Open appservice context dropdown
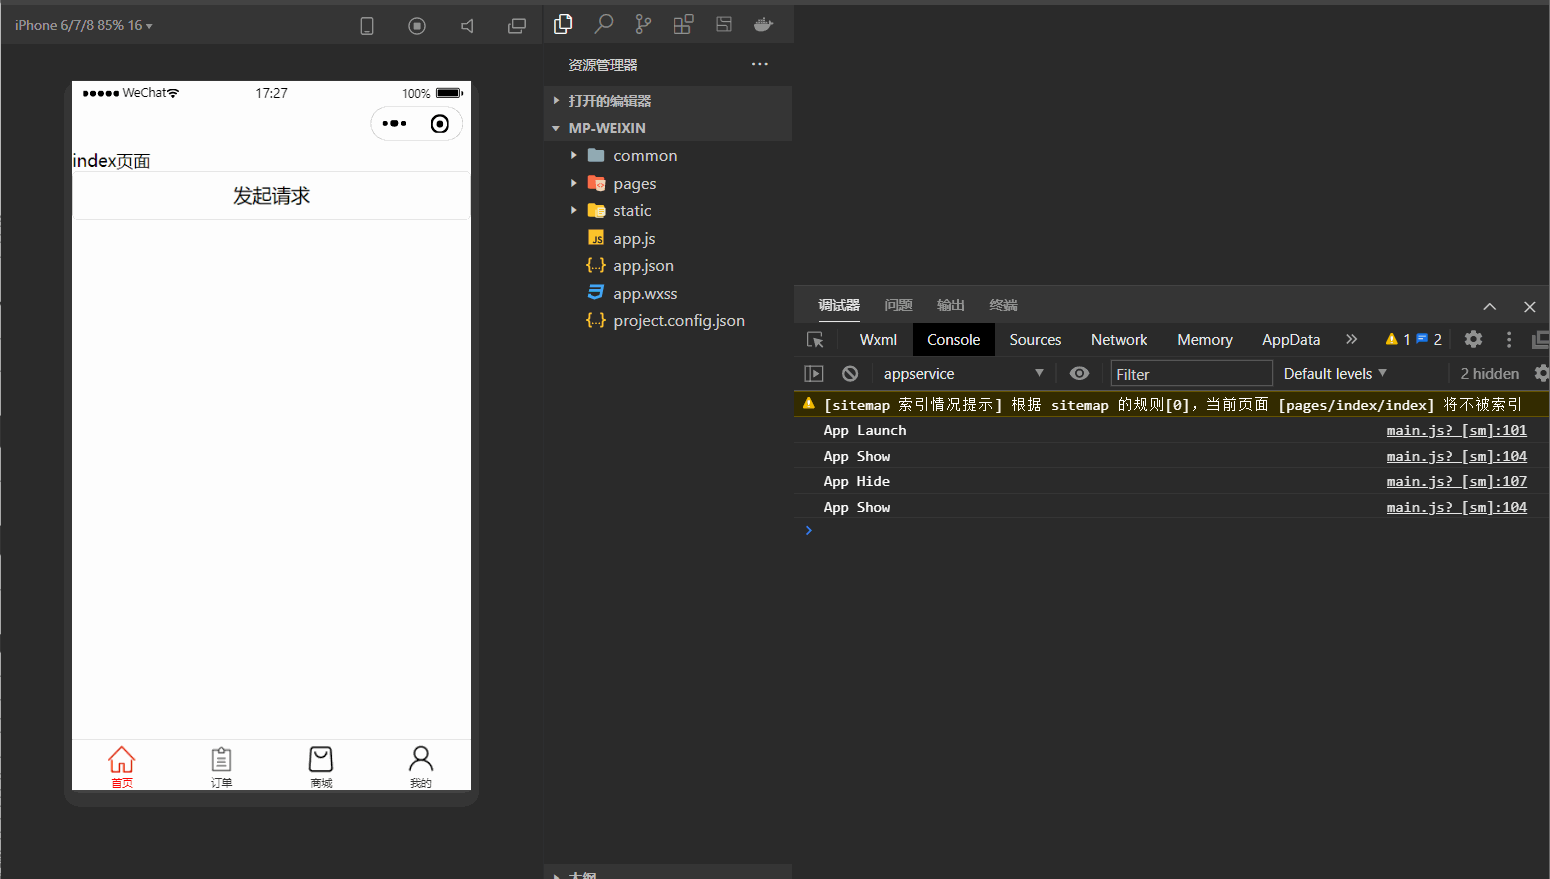The height and width of the screenshot is (879, 1550). point(962,373)
